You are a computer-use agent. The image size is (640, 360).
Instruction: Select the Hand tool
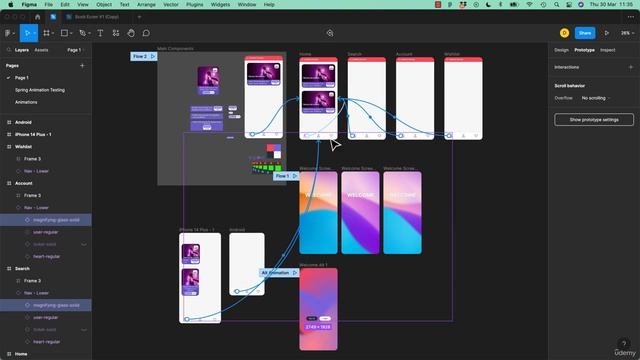pyautogui.click(x=131, y=33)
